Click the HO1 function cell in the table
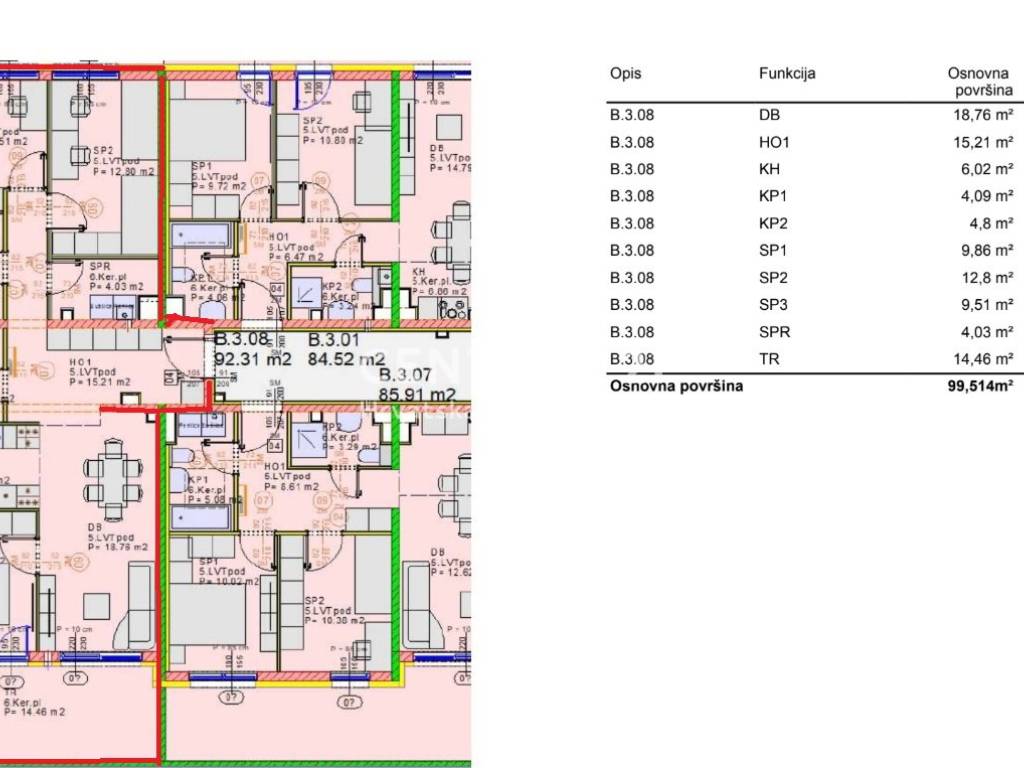 coord(774,142)
